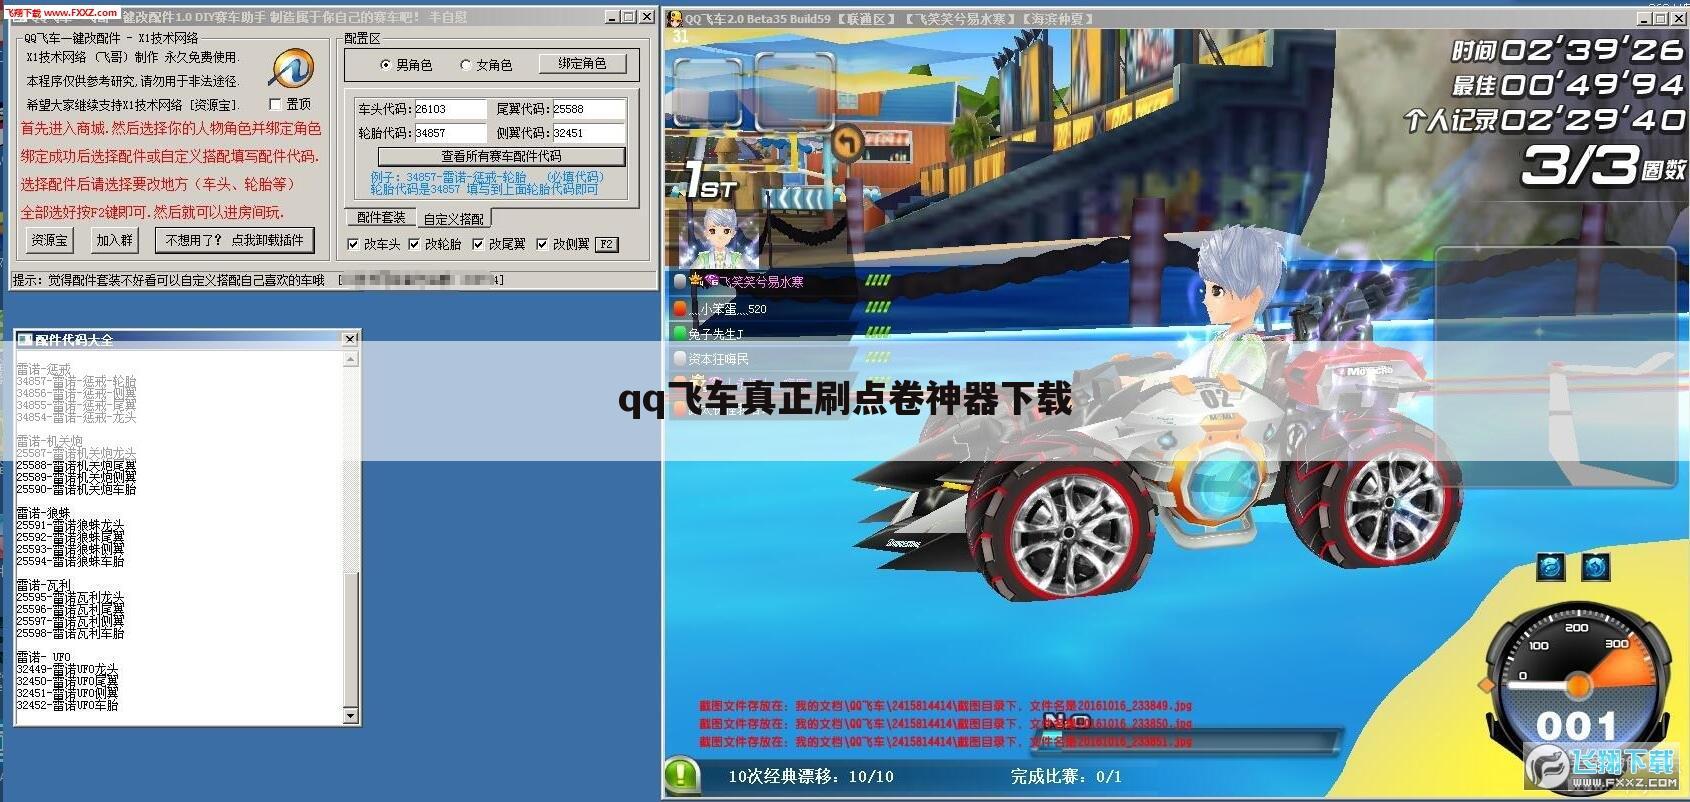Click the 个人记录 02'29'40 time text

[1544, 120]
